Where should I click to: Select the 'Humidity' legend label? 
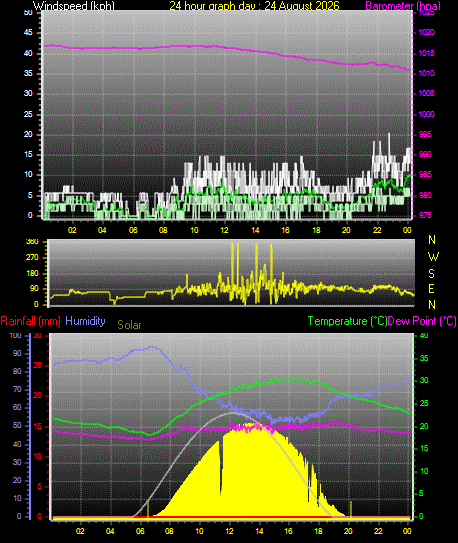(x=85, y=321)
